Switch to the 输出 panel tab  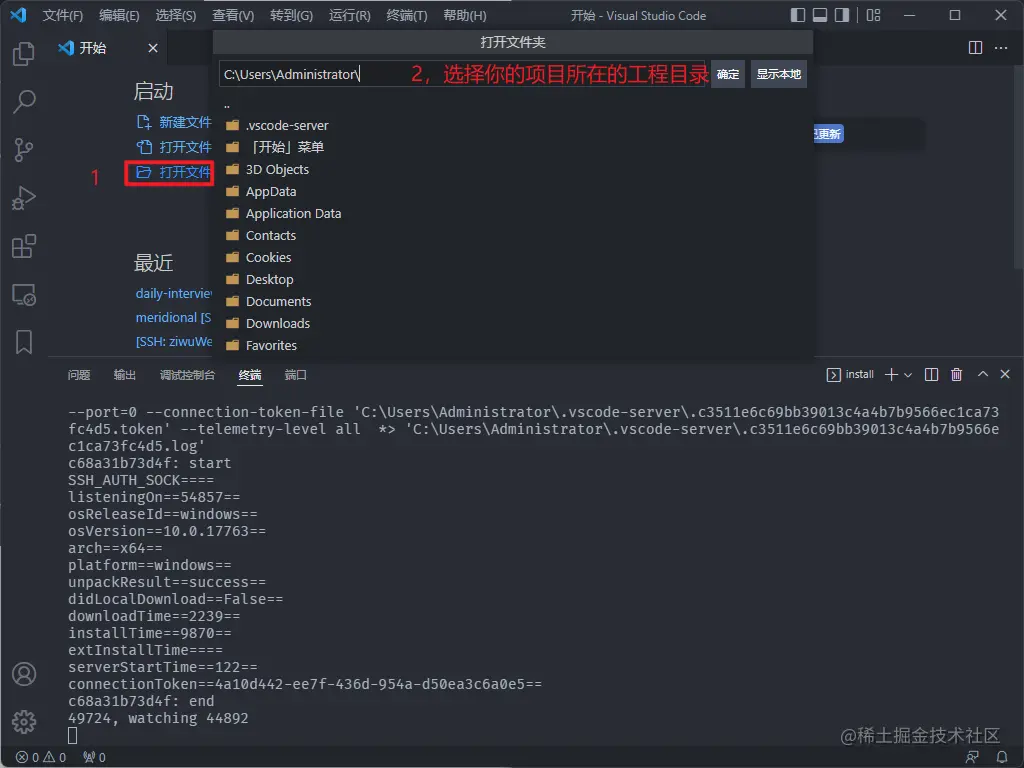(x=124, y=375)
